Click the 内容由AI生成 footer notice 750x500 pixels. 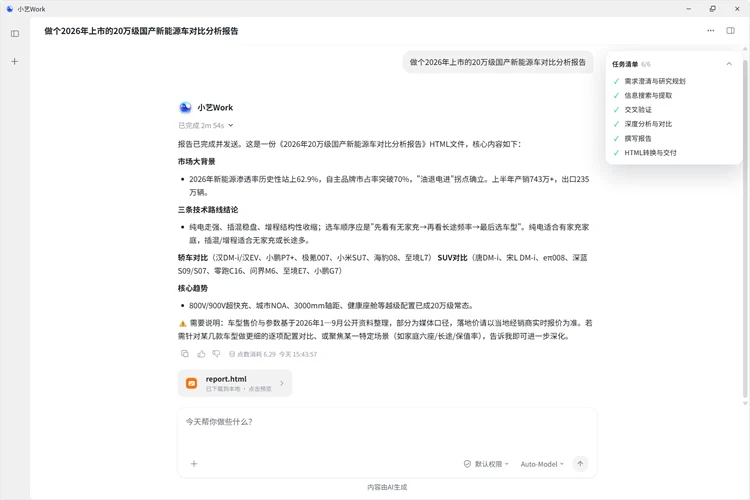pos(387,487)
